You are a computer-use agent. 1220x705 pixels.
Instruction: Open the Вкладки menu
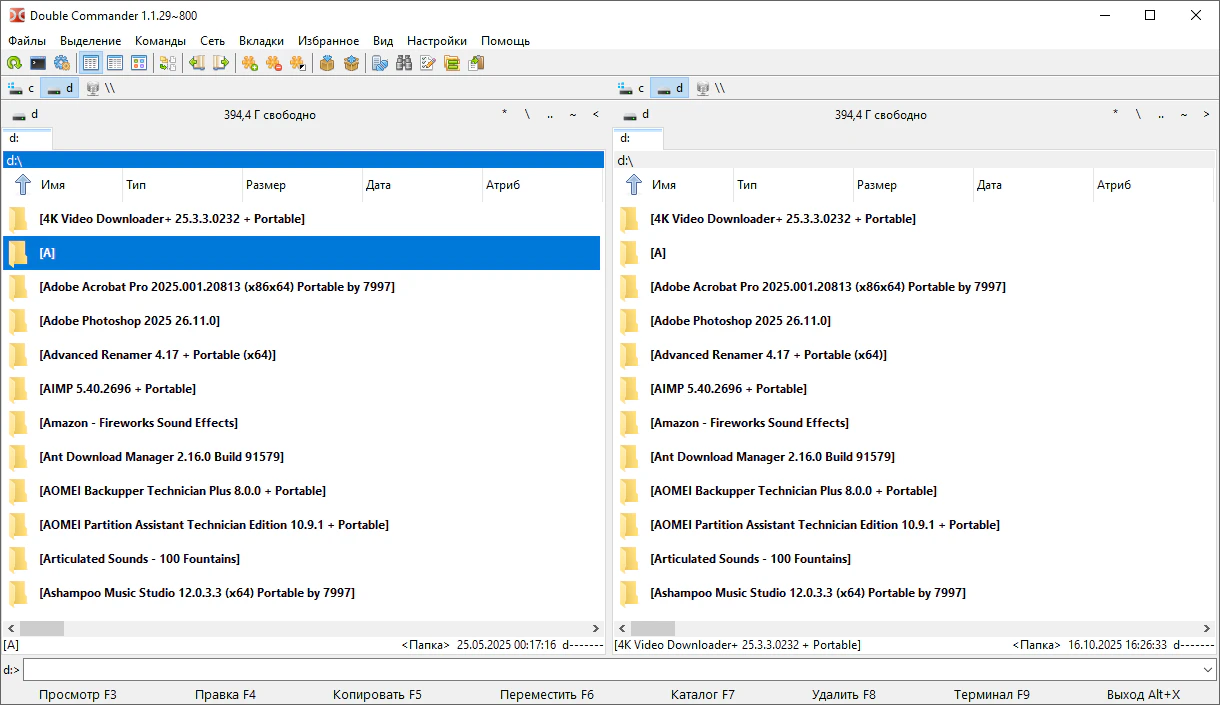click(x=261, y=41)
